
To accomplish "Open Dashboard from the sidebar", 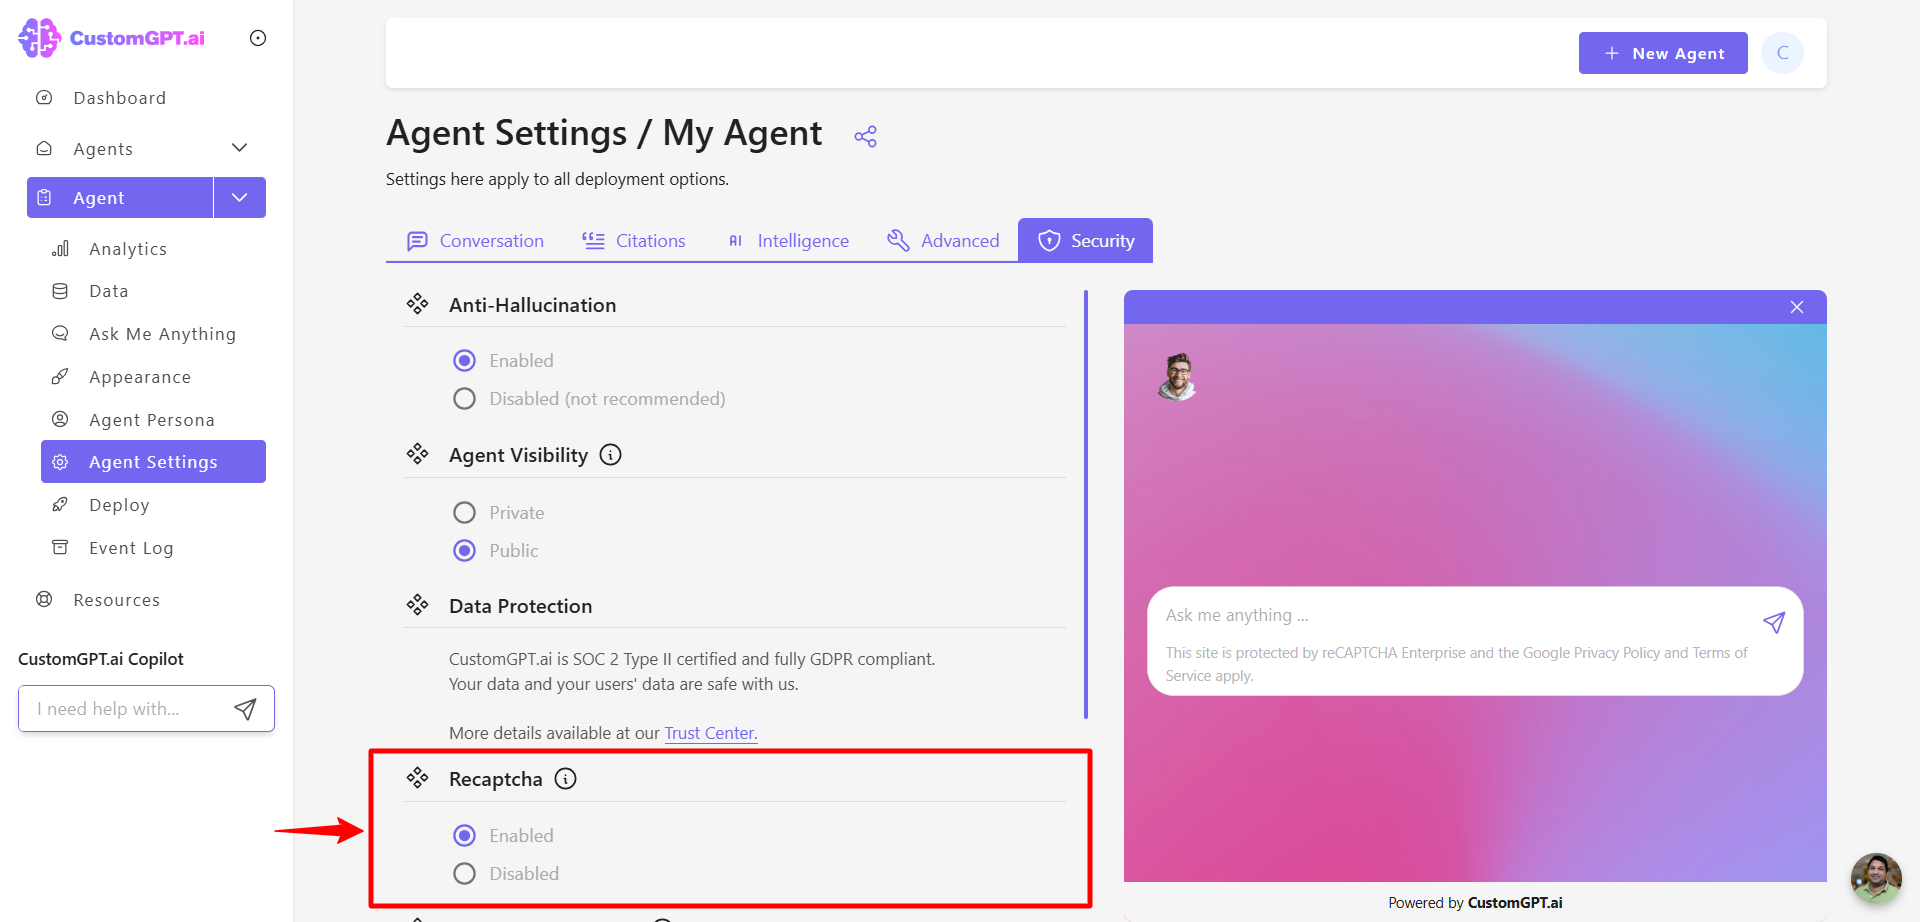I will (x=119, y=98).
